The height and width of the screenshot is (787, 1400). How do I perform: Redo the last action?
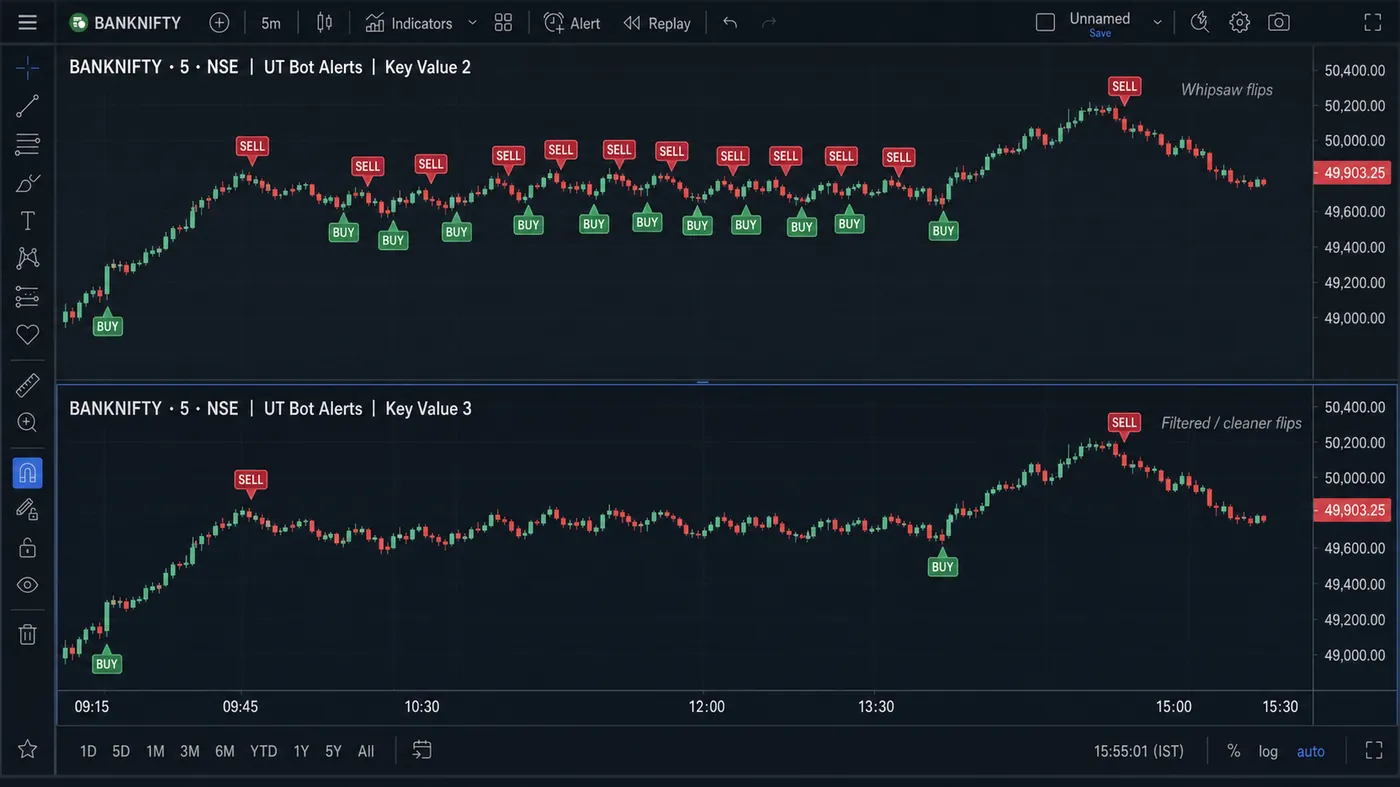(x=769, y=22)
